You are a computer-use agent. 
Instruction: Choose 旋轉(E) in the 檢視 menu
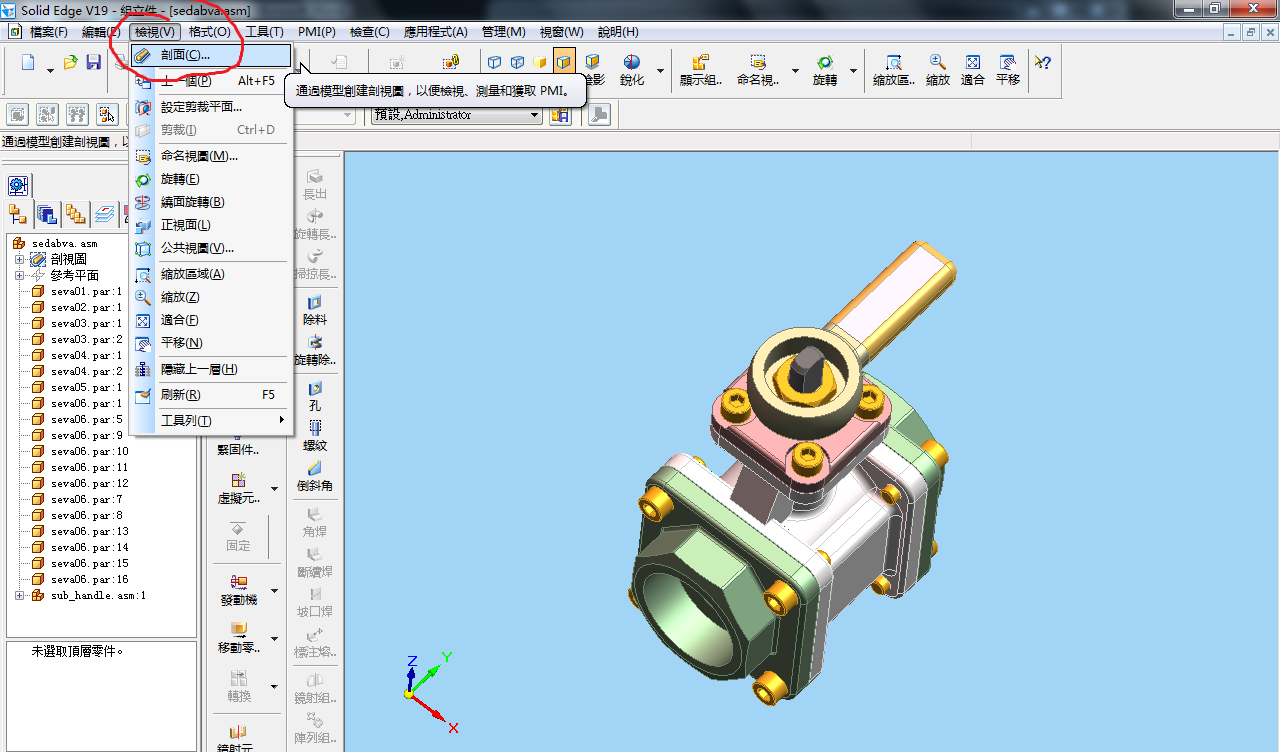(211, 179)
